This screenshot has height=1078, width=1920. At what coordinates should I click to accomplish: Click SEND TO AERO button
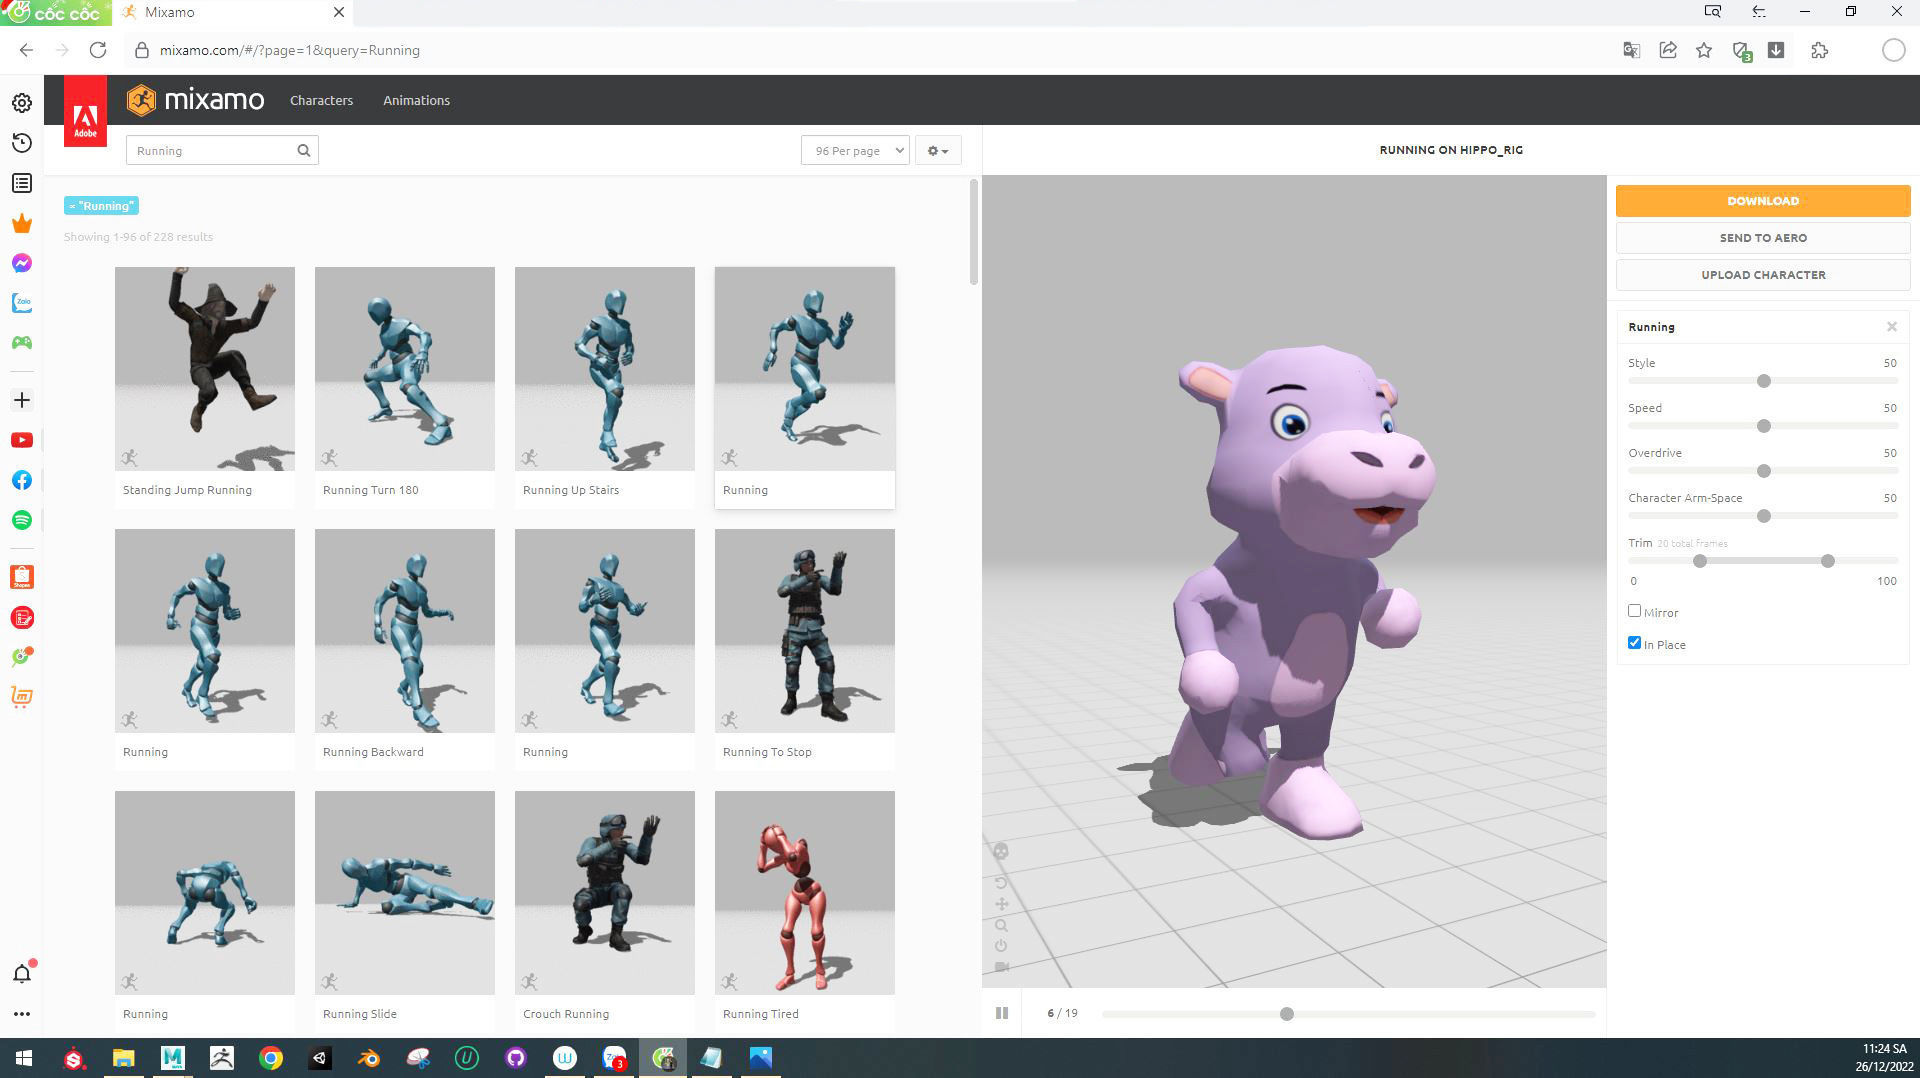point(1763,238)
